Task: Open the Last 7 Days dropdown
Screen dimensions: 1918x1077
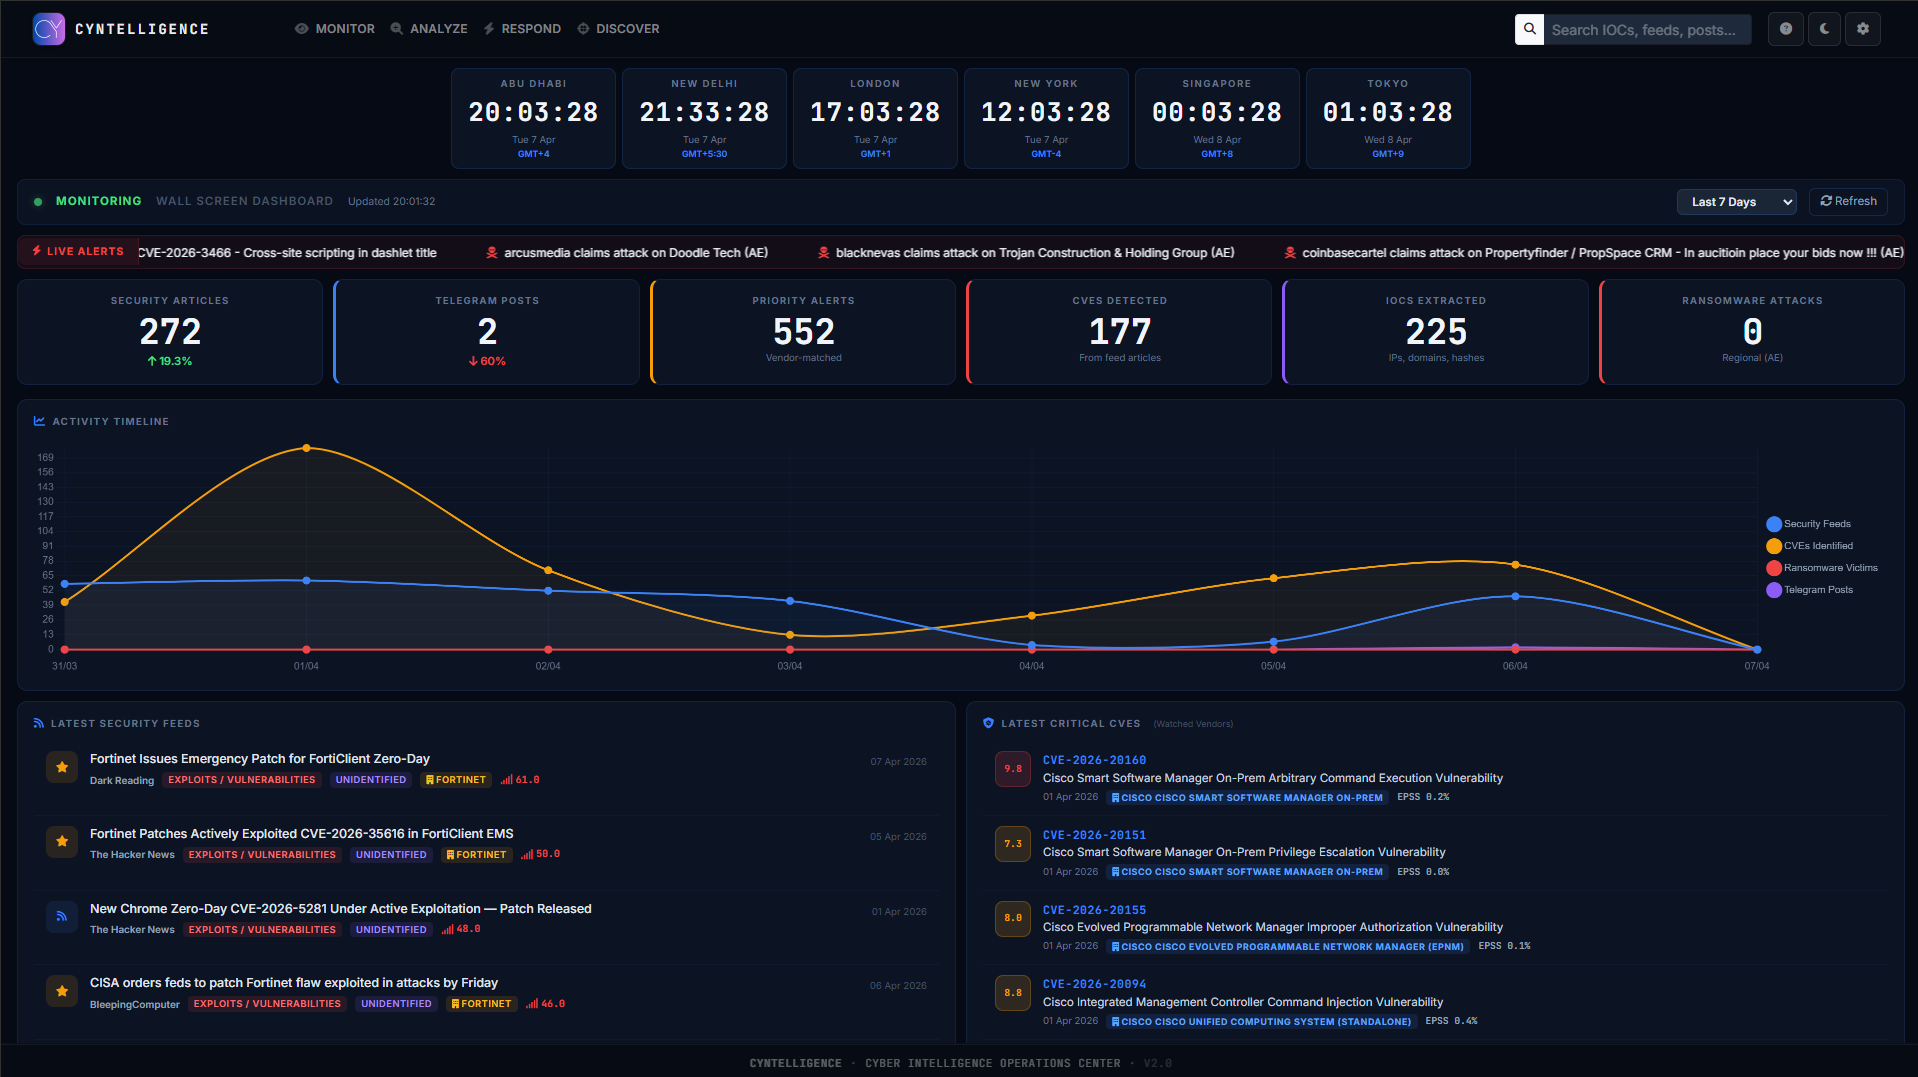Action: (x=1736, y=202)
